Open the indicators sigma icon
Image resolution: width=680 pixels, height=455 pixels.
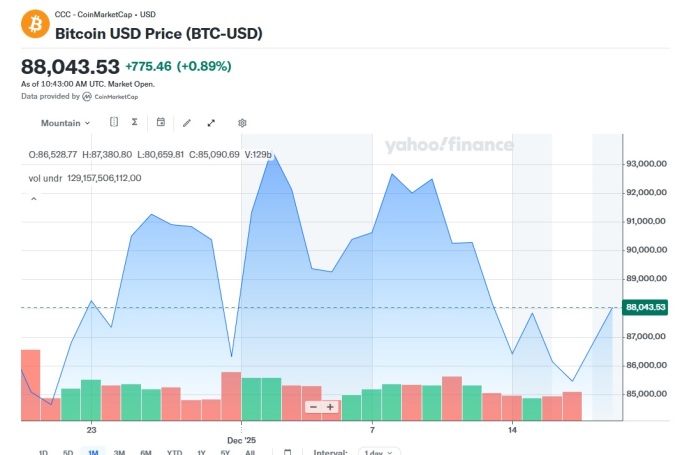(x=134, y=123)
